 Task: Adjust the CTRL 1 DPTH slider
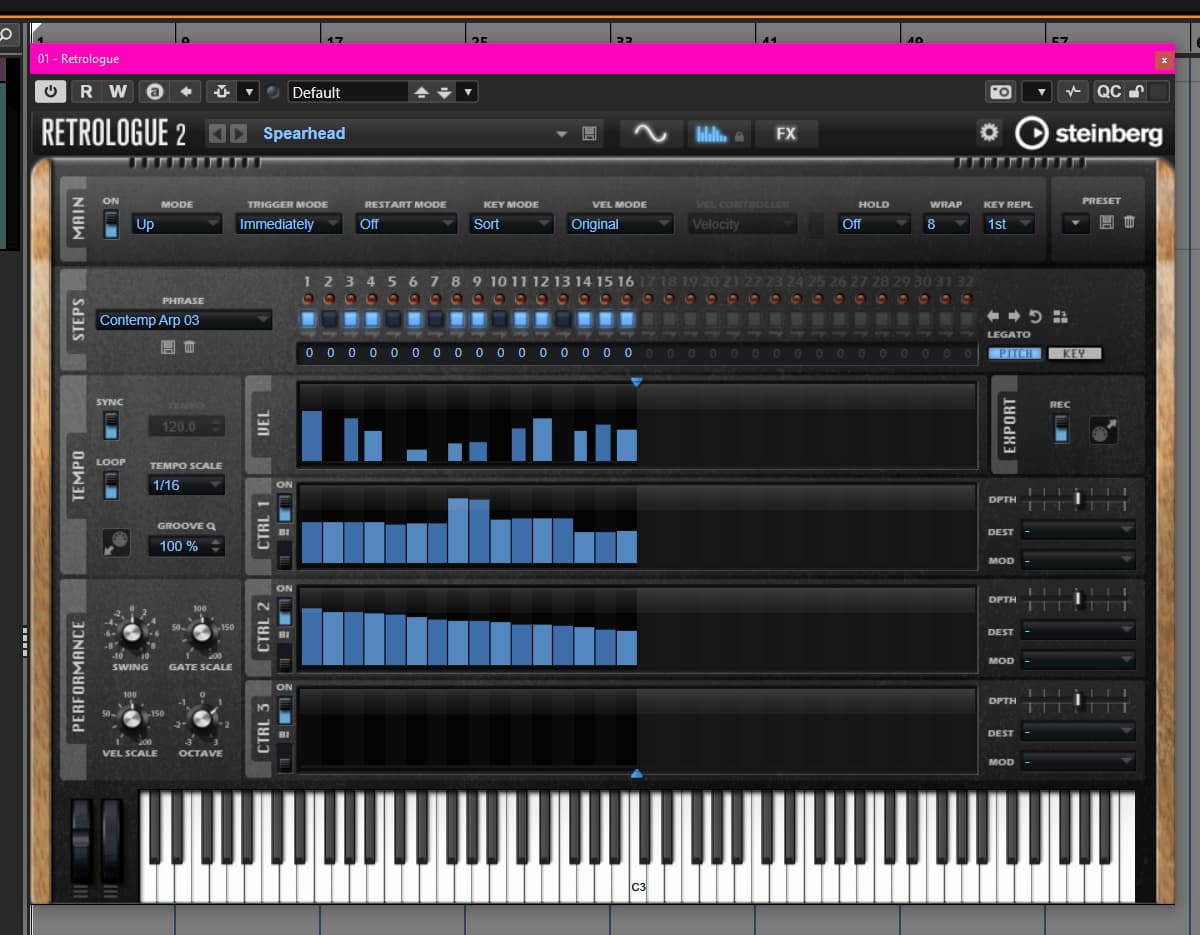[1078, 498]
